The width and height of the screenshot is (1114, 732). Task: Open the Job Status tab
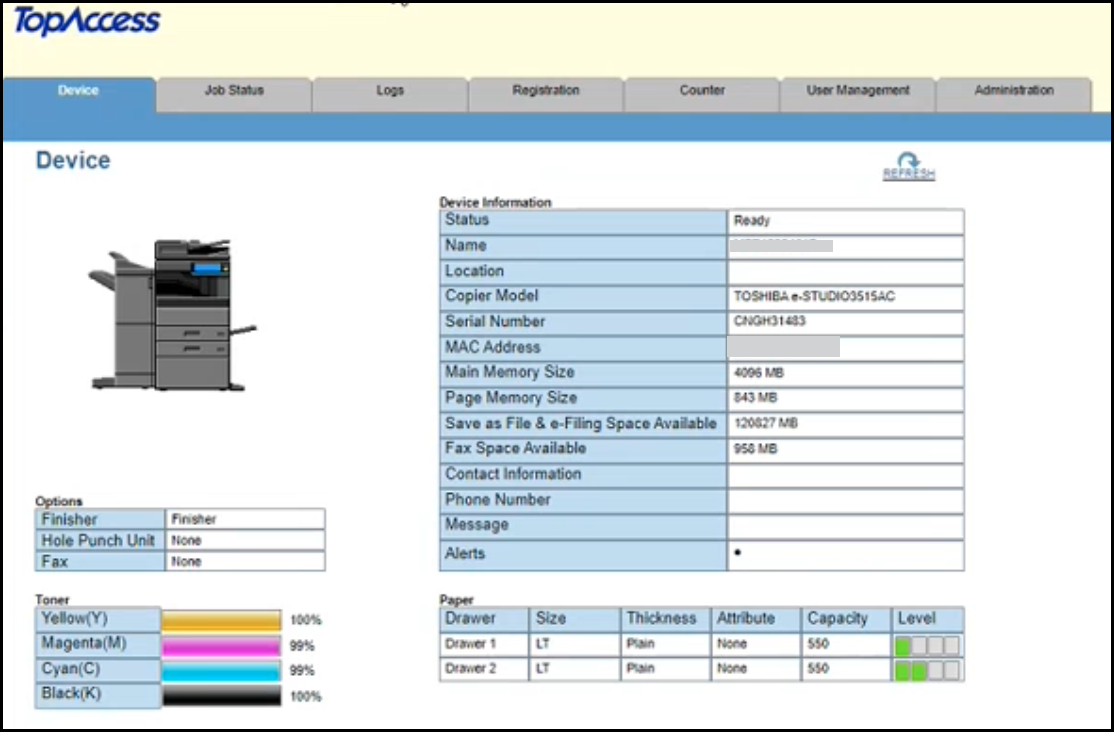tap(234, 91)
